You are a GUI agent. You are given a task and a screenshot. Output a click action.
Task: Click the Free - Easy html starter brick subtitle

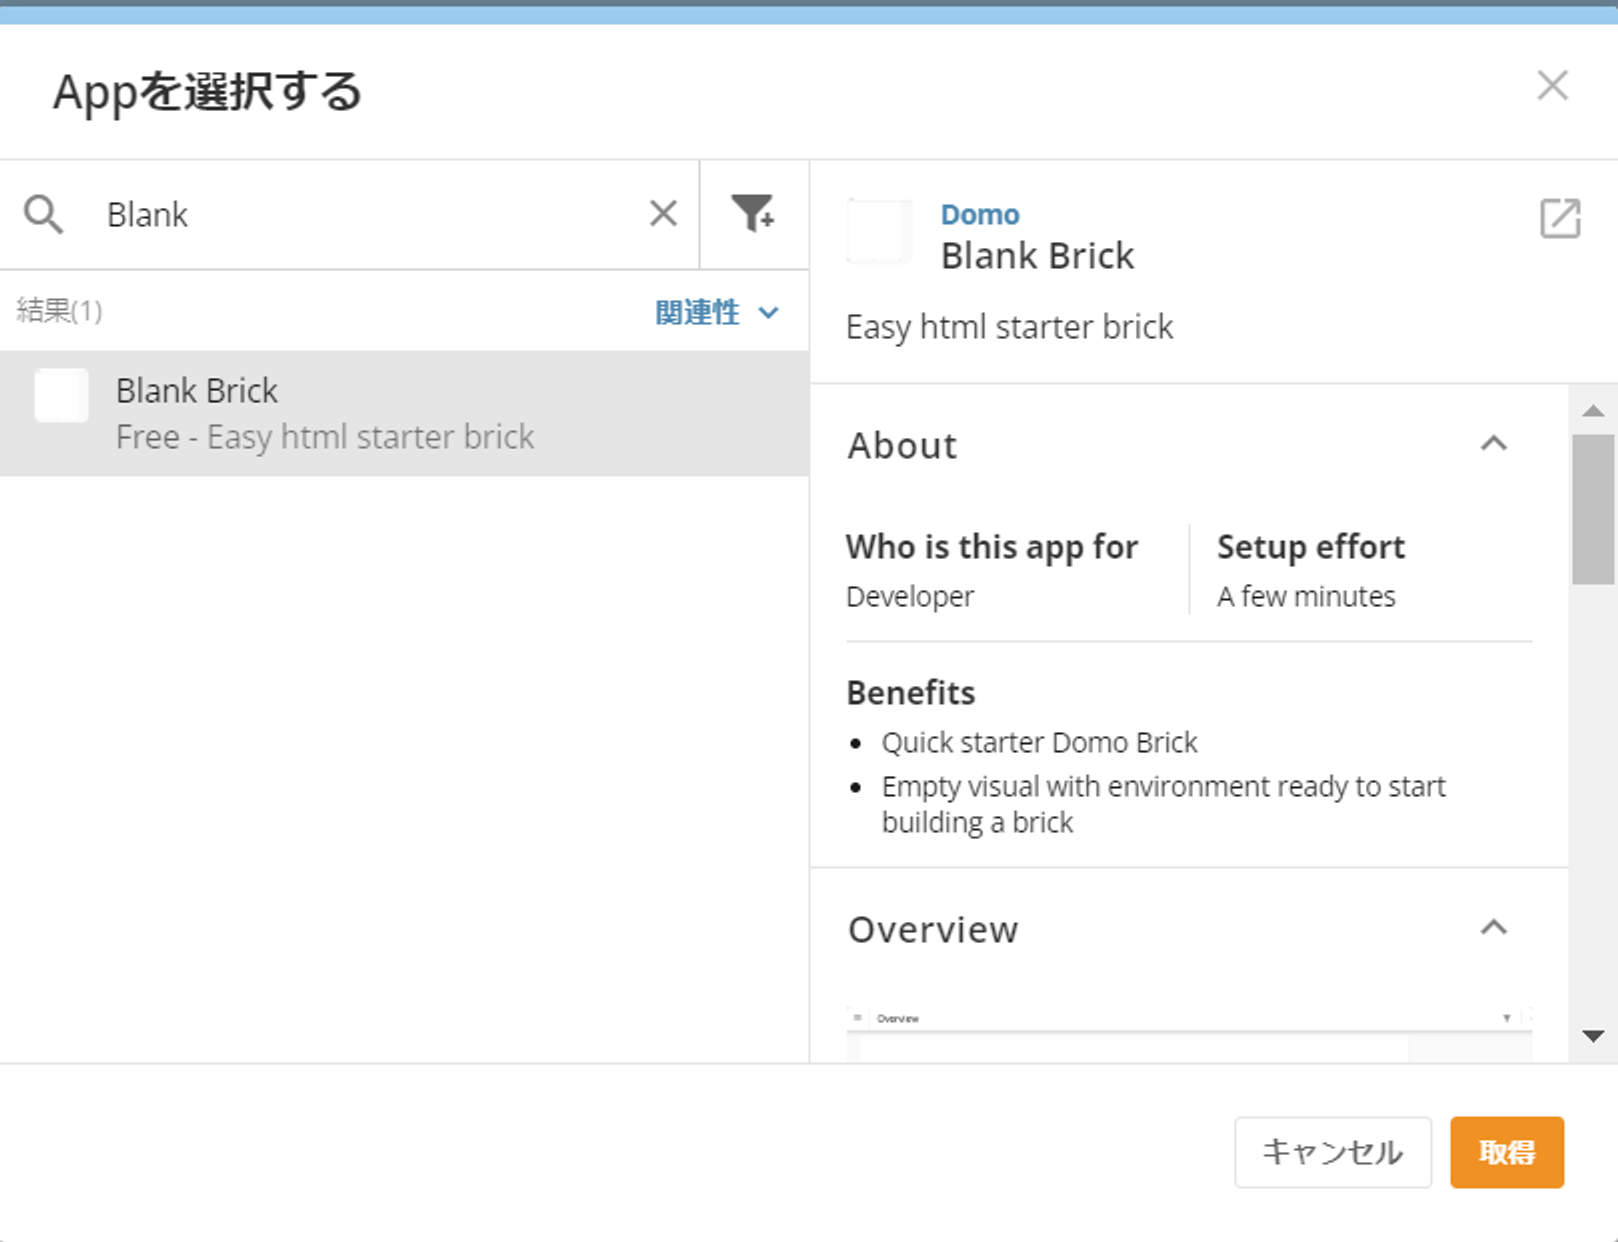(325, 437)
